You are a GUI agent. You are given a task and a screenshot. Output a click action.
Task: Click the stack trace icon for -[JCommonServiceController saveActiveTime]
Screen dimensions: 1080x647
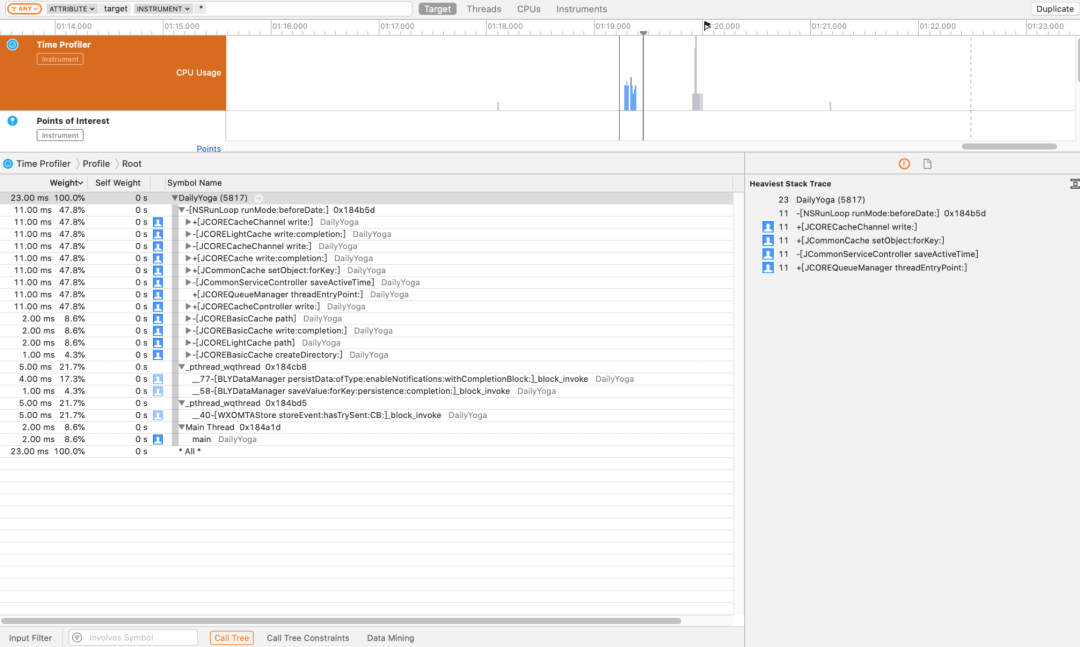[768, 254]
